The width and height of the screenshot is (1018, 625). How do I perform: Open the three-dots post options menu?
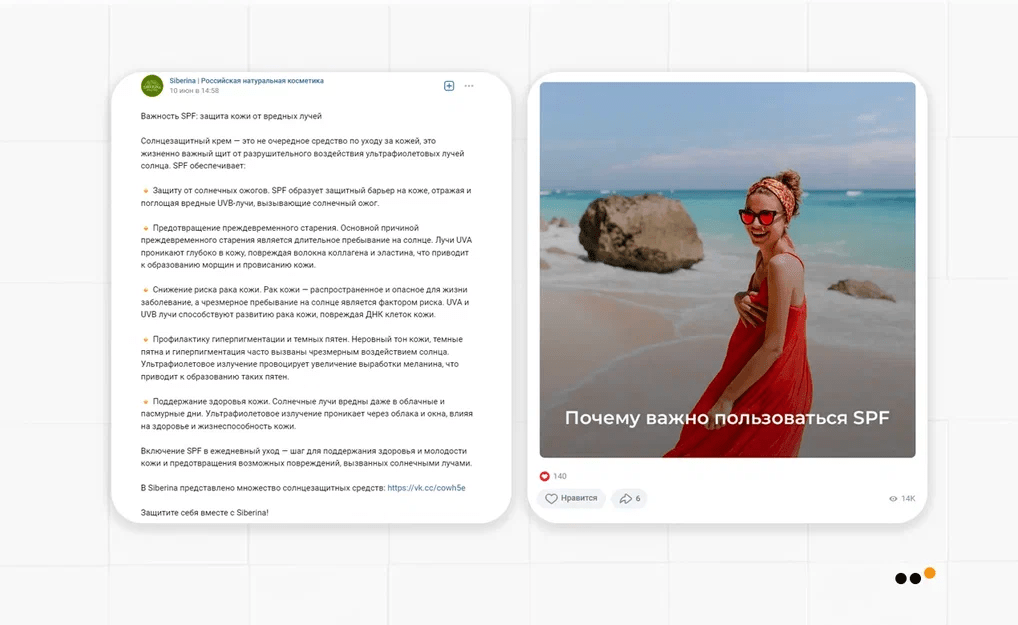point(469,86)
